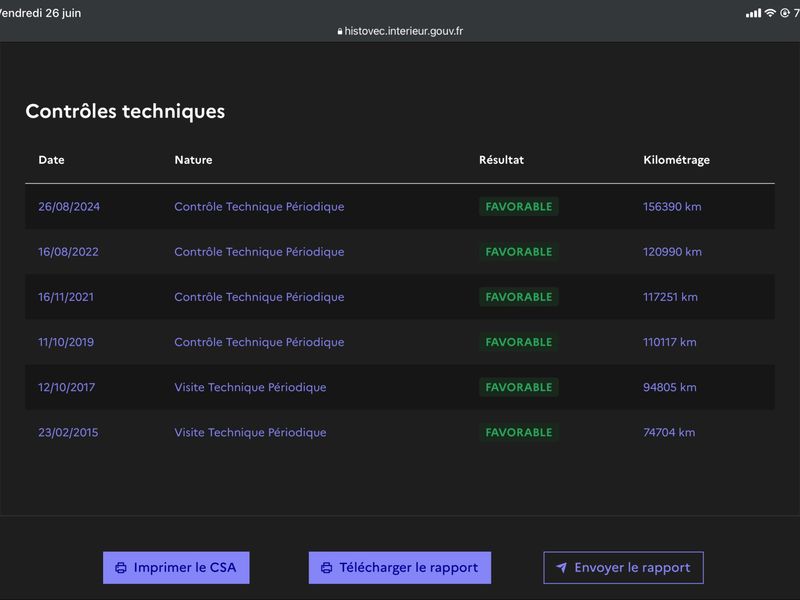Tap the date 'vendredi 26 juin' in status bar
This screenshot has height=600, width=800.
[39, 13]
